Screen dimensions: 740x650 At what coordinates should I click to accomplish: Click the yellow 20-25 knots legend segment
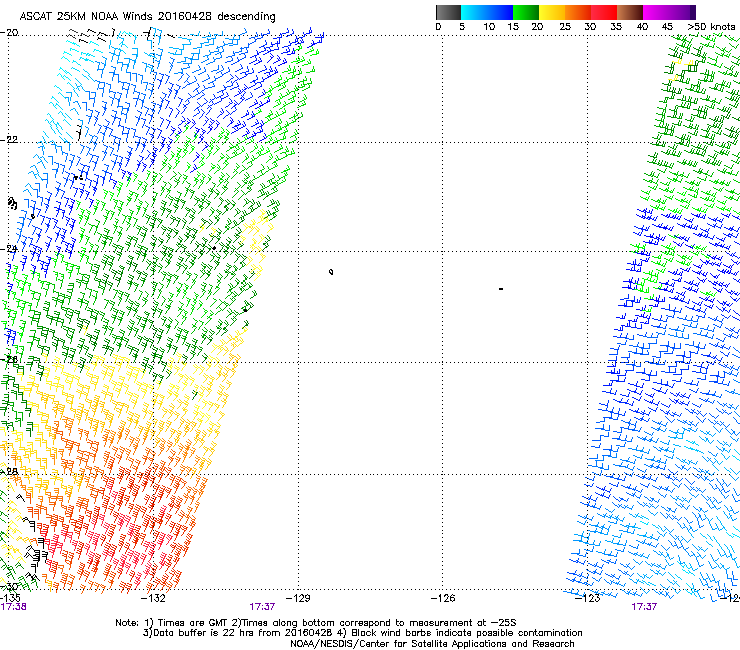[x=552, y=12]
